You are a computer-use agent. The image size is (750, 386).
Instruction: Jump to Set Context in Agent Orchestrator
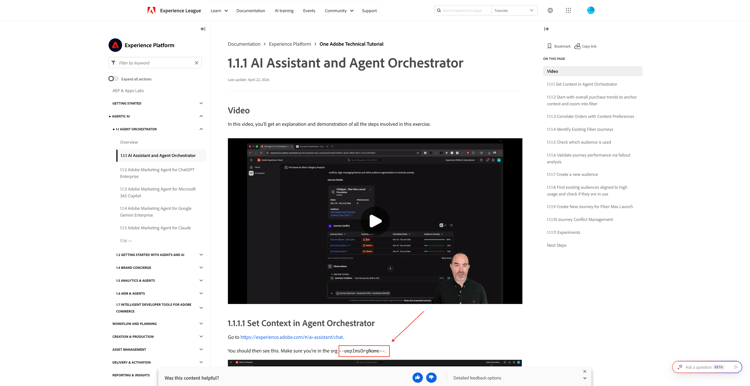pyautogui.click(x=582, y=84)
